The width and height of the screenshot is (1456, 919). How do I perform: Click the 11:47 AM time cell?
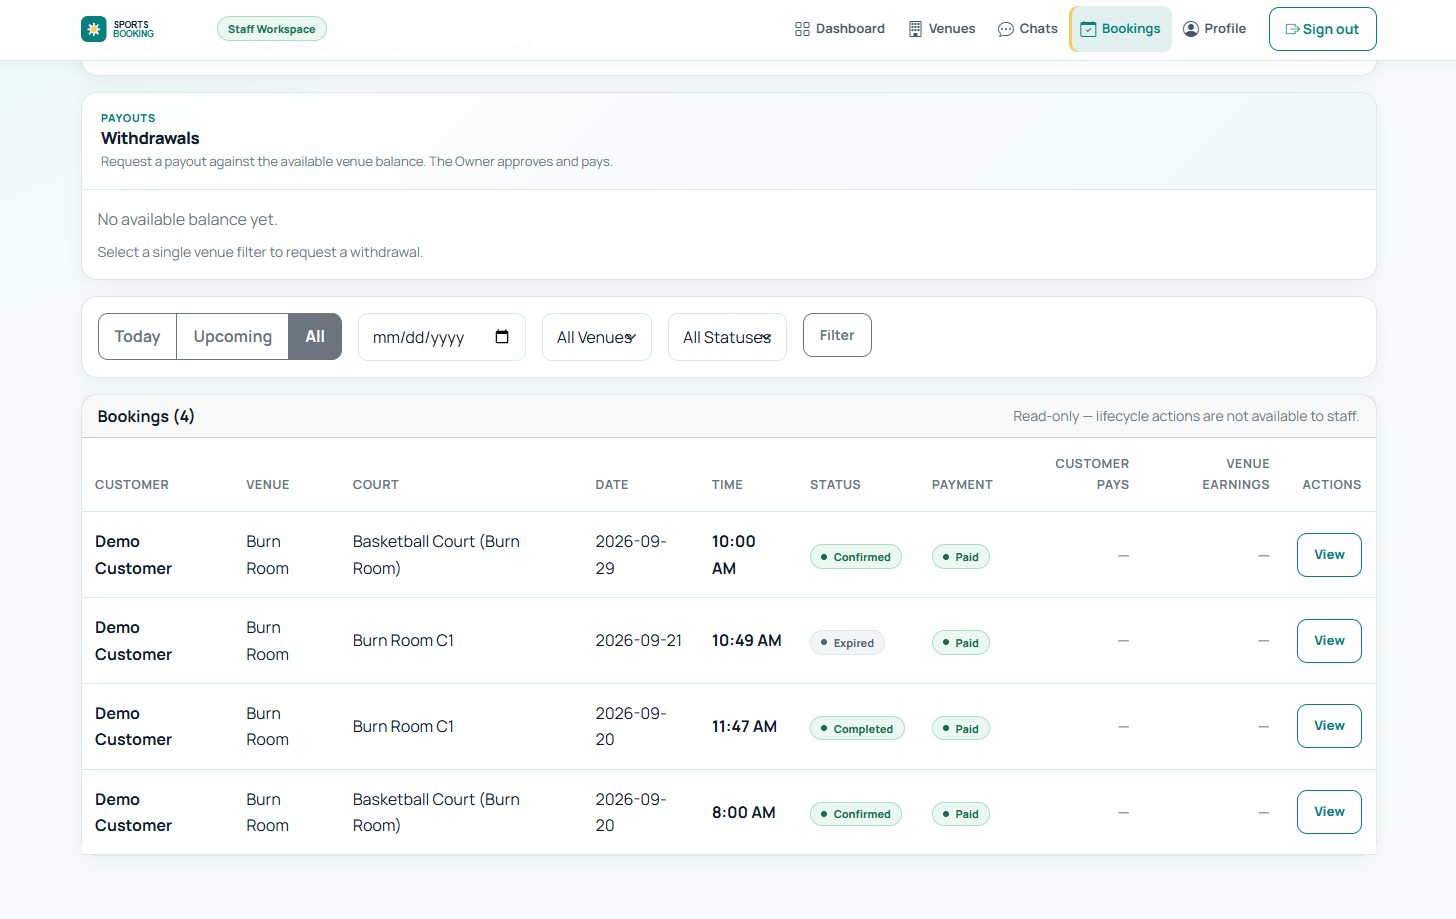[744, 726]
